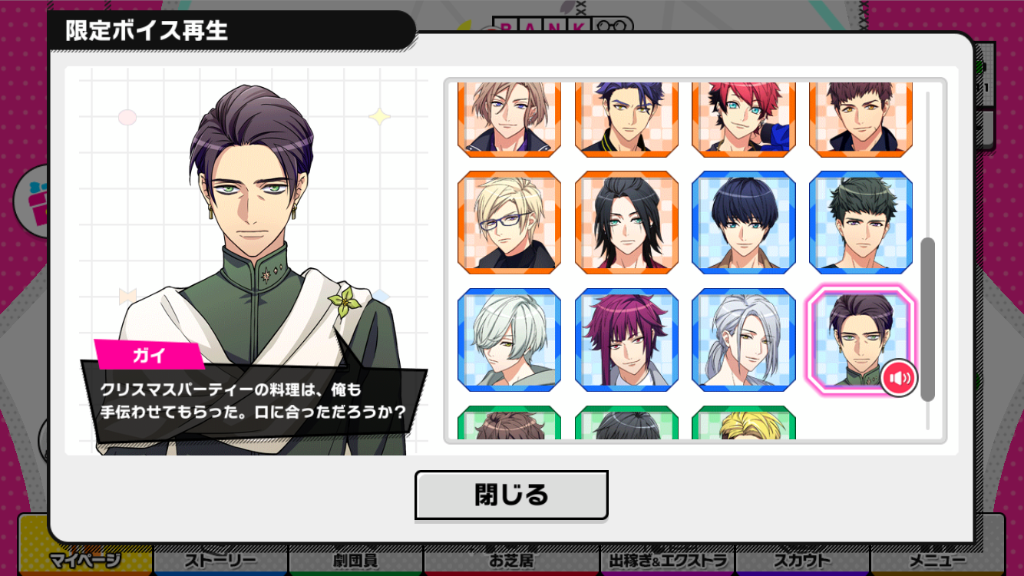
Task: Select the magenta-haired character portrait
Action: (626, 340)
